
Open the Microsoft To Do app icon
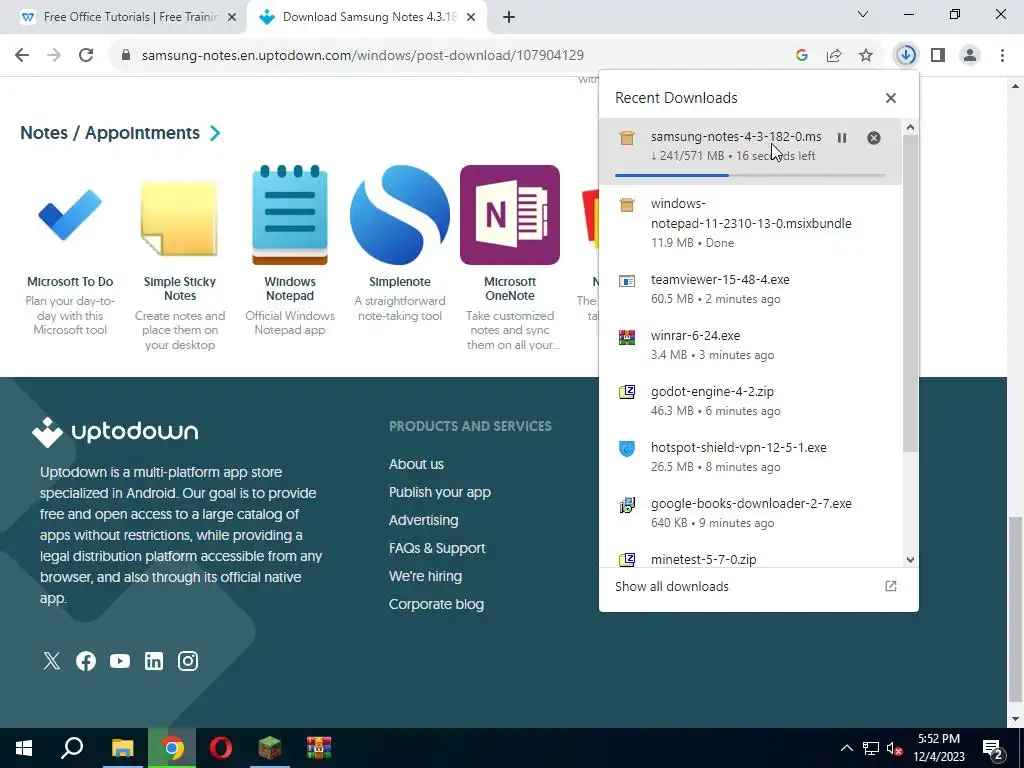click(x=70, y=215)
